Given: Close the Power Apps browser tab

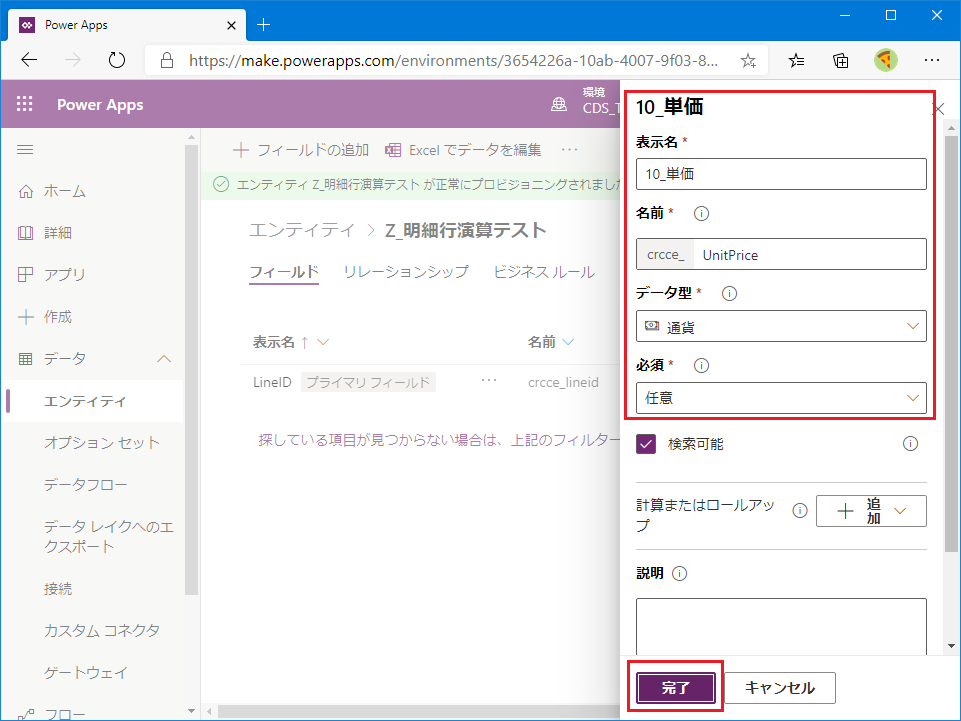Looking at the screenshot, I should pyautogui.click(x=231, y=25).
